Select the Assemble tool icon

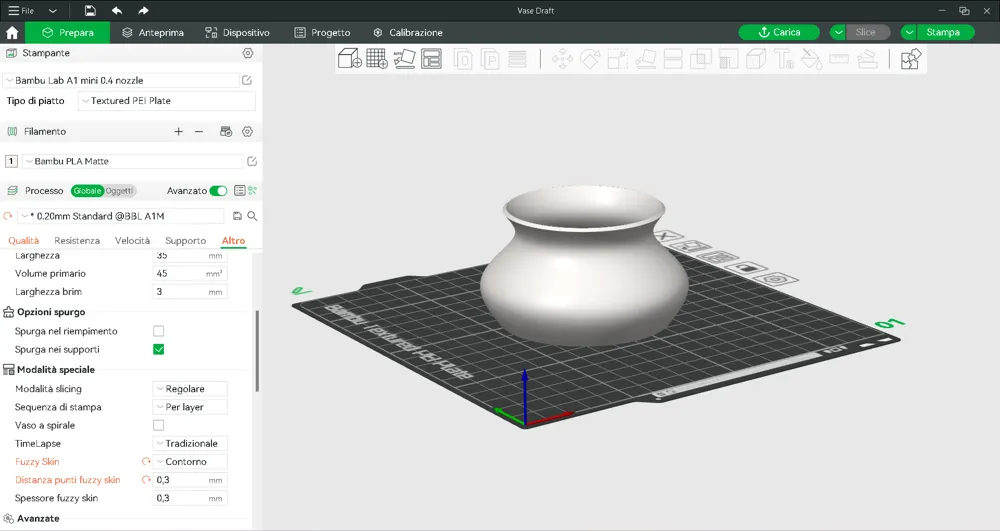(867, 59)
